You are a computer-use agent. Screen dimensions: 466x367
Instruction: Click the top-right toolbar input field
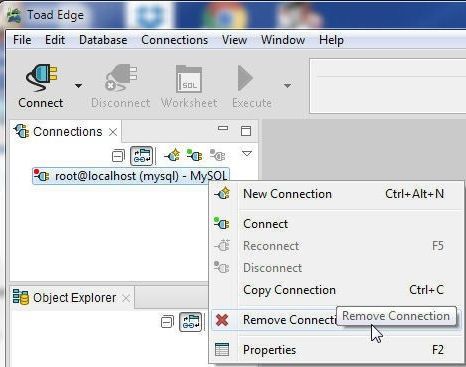pos(388,86)
